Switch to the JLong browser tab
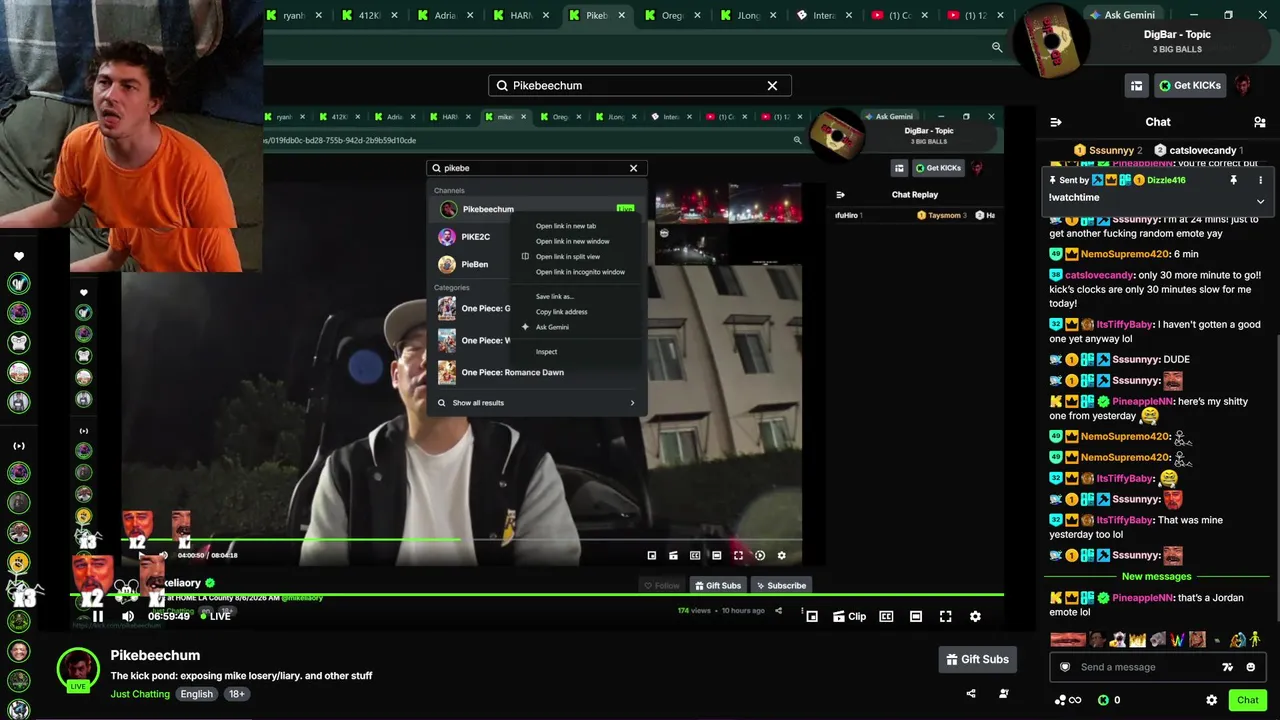Viewport: 1280px width, 720px height. [x=748, y=15]
